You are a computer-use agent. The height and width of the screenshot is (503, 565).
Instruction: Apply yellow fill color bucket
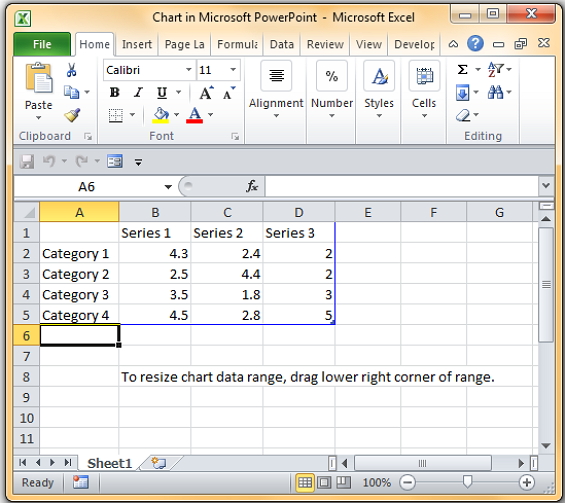(x=161, y=115)
